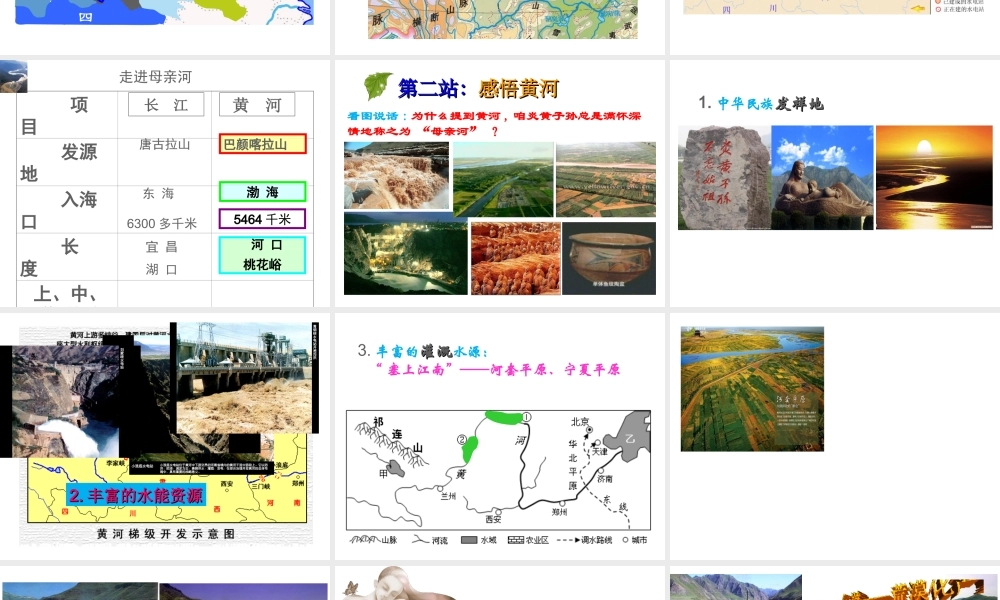Open the 中华民族发祥地 slide thumbnail
Image resolution: width=1000 pixels, height=600 pixels.
[x=835, y=184]
